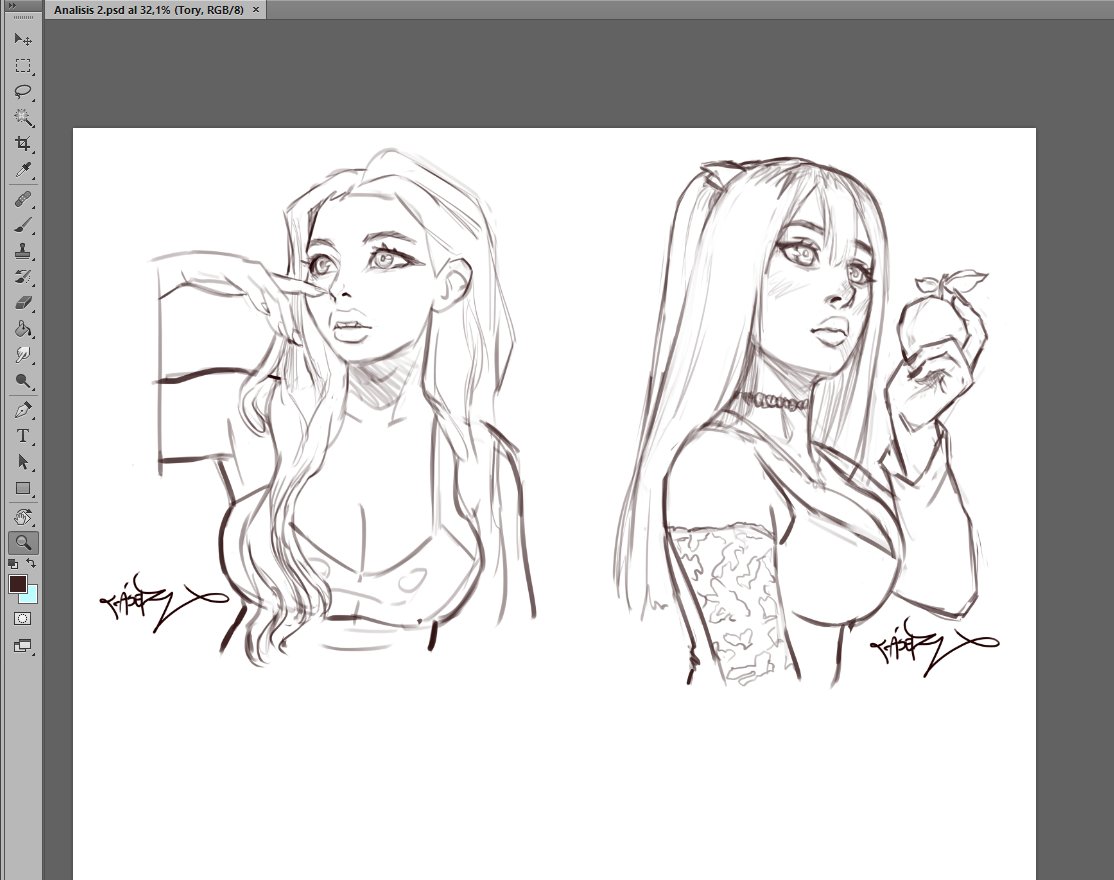Select the Eyedropper tool
This screenshot has height=880, width=1114.
click(23, 170)
